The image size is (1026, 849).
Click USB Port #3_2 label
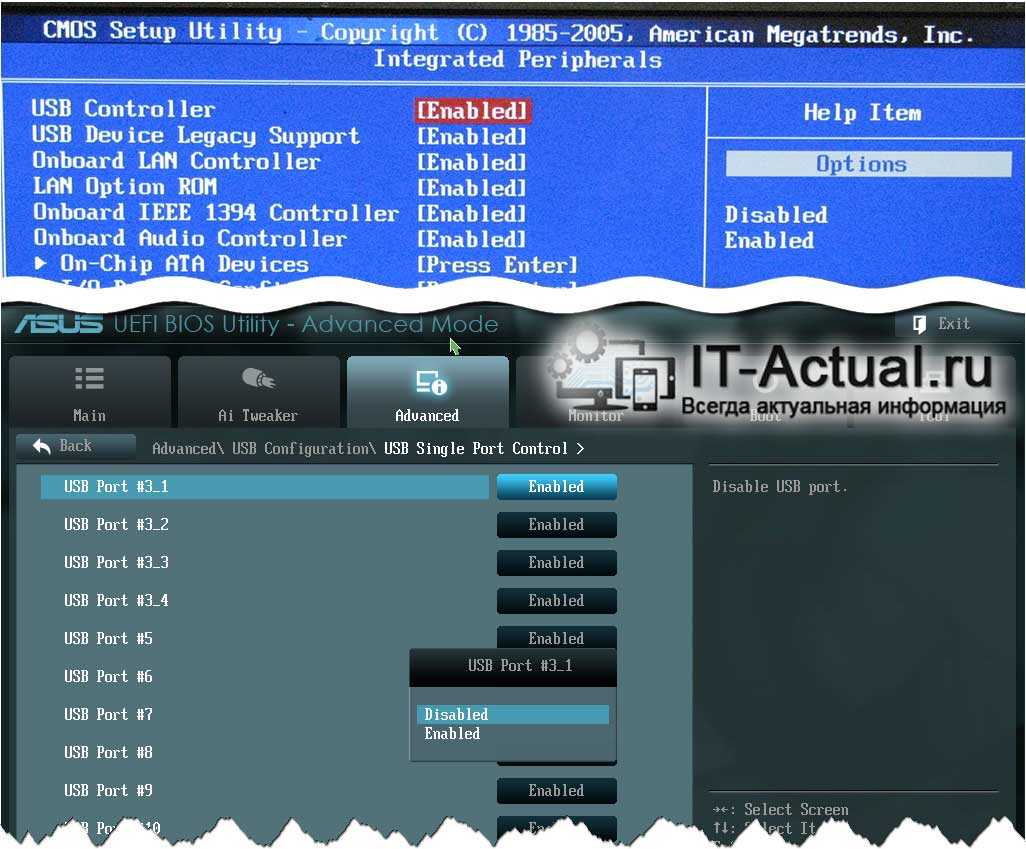[116, 524]
